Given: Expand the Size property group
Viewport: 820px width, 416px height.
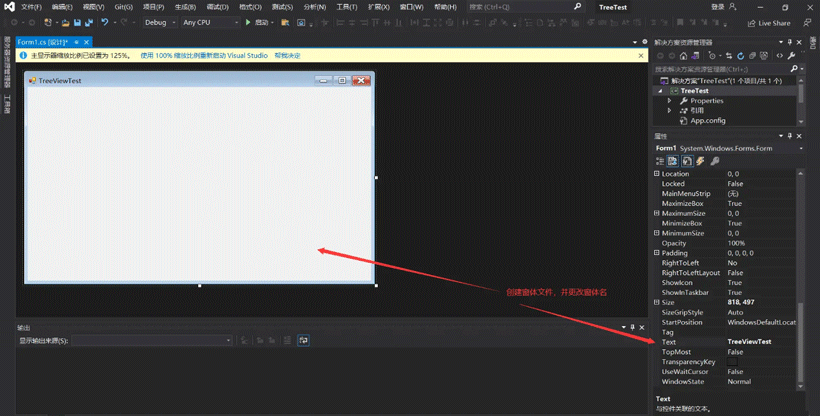Looking at the screenshot, I should pyautogui.click(x=657, y=302).
